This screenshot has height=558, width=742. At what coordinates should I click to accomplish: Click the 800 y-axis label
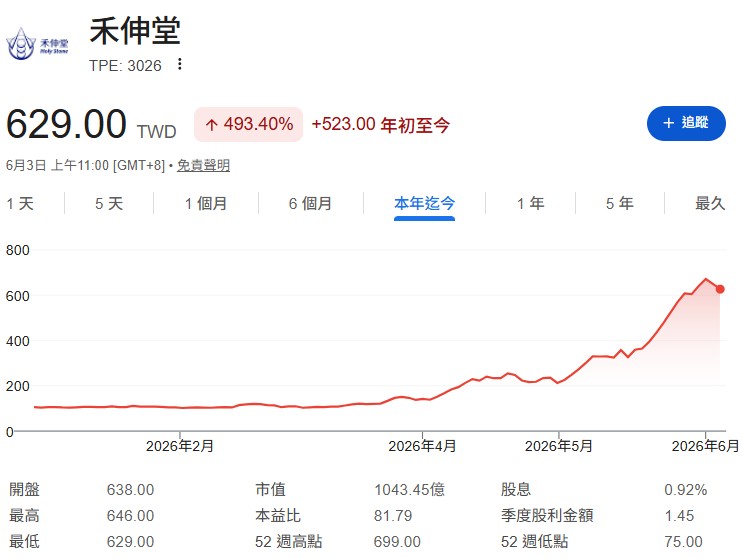(x=18, y=250)
